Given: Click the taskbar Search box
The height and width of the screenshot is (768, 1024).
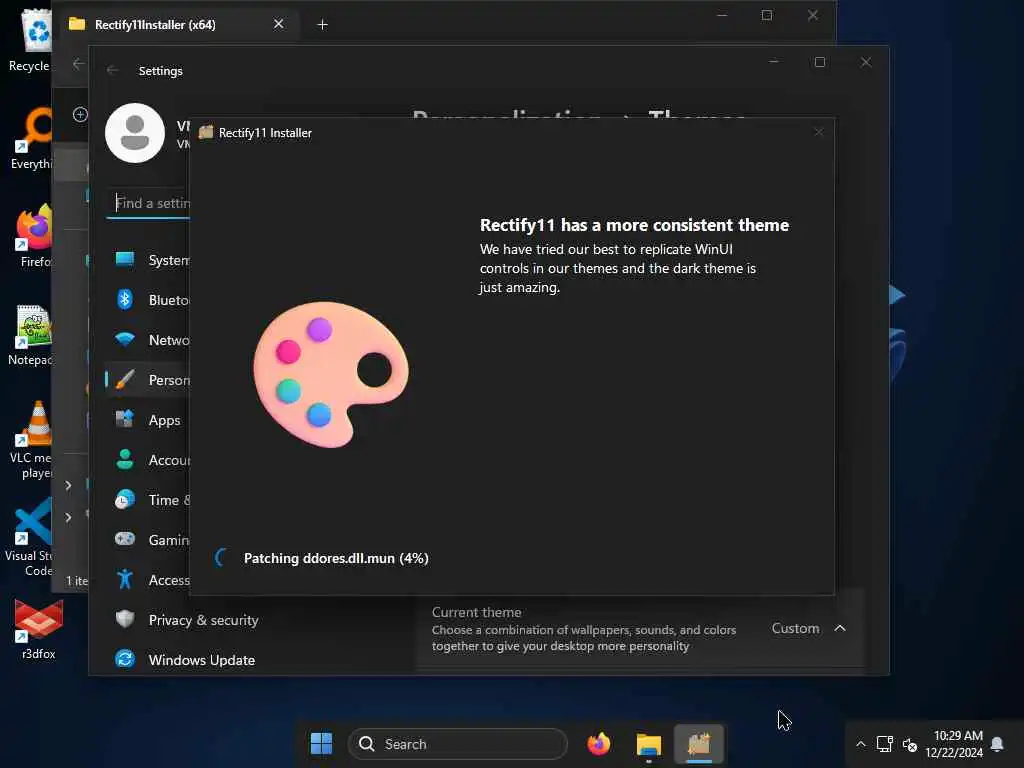Looking at the screenshot, I should click(x=458, y=744).
